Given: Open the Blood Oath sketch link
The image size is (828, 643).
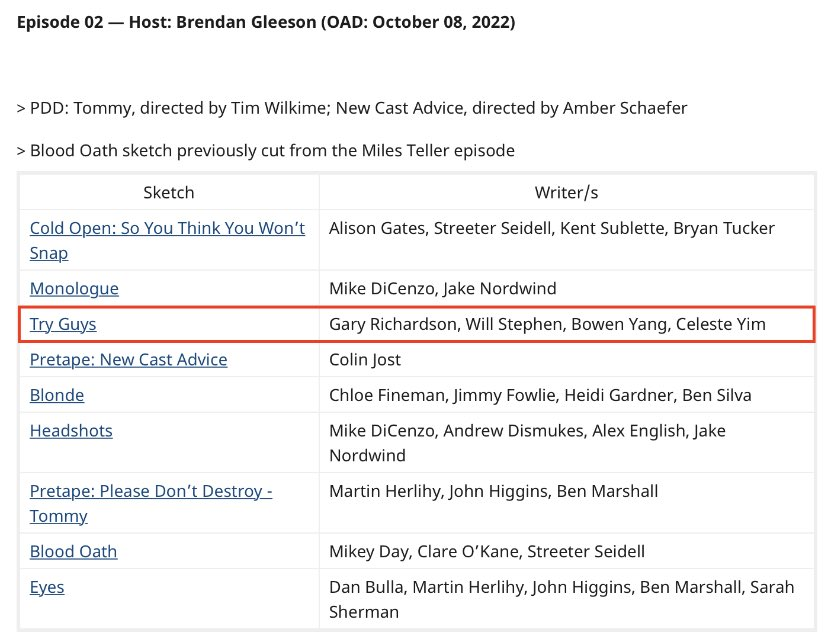Looking at the screenshot, I should pyautogui.click(x=73, y=551).
